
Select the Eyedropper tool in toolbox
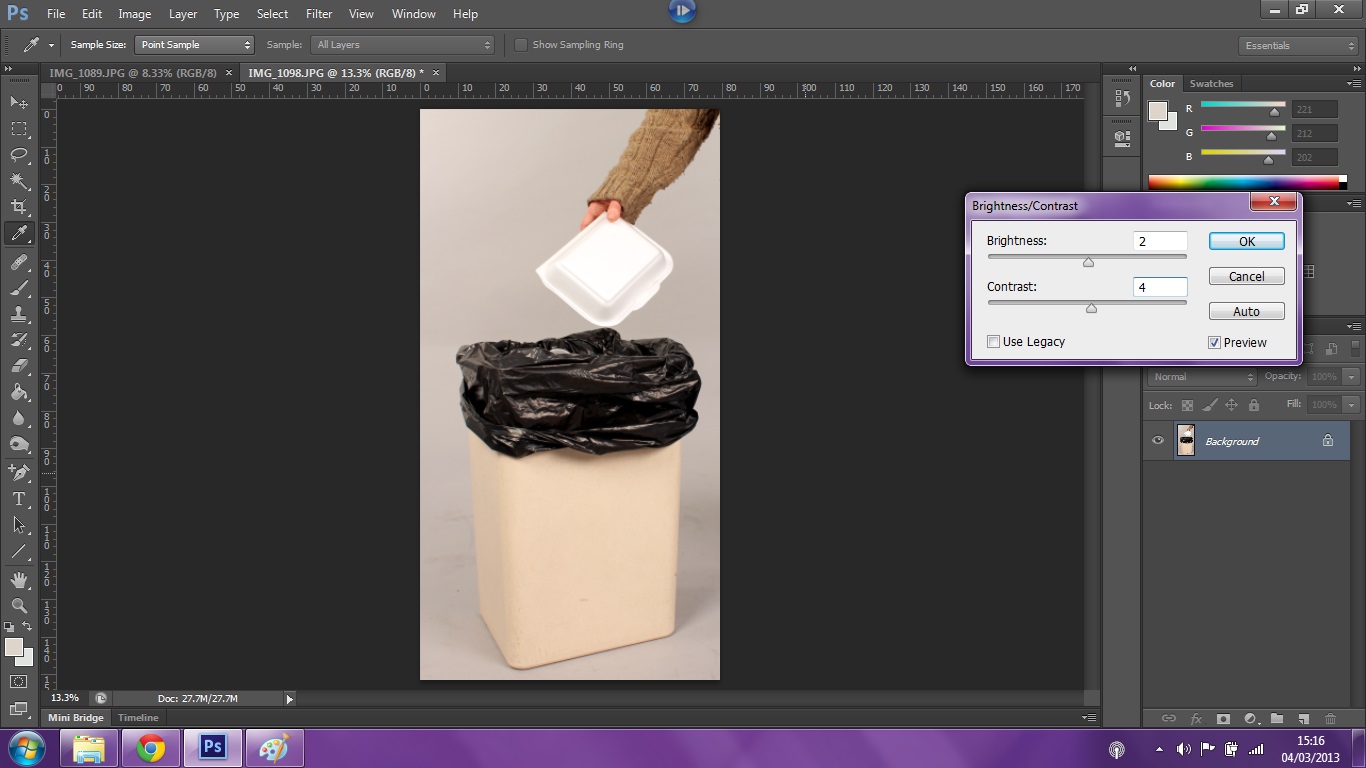(19, 233)
